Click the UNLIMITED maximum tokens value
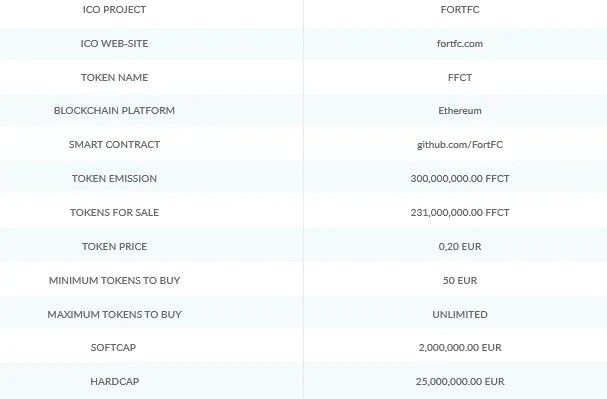607x399 pixels. click(x=460, y=315)
